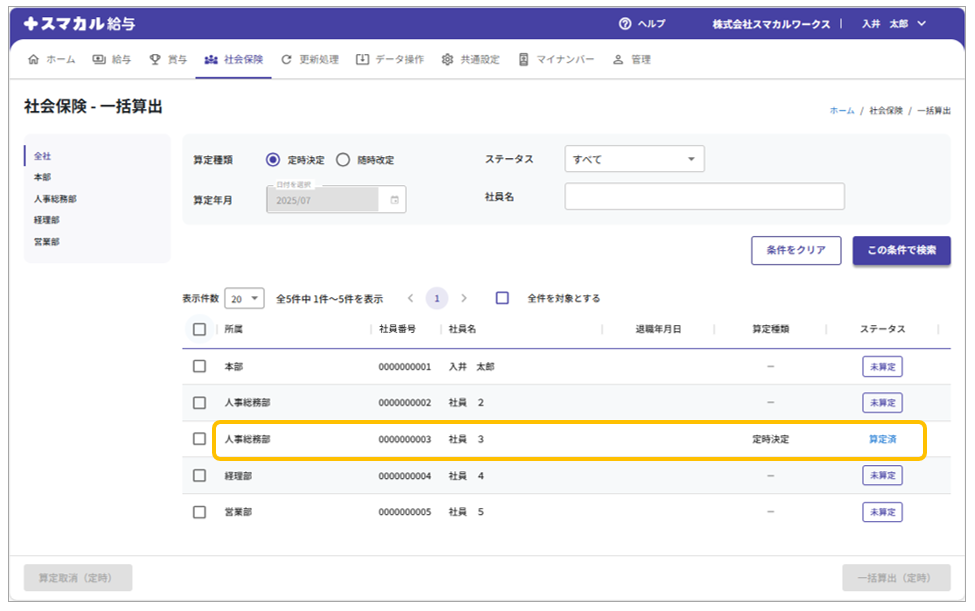Check the 全件を対象とする checkbox
The height and width of the screenshot is (611, 975).
tap(503, 298)
